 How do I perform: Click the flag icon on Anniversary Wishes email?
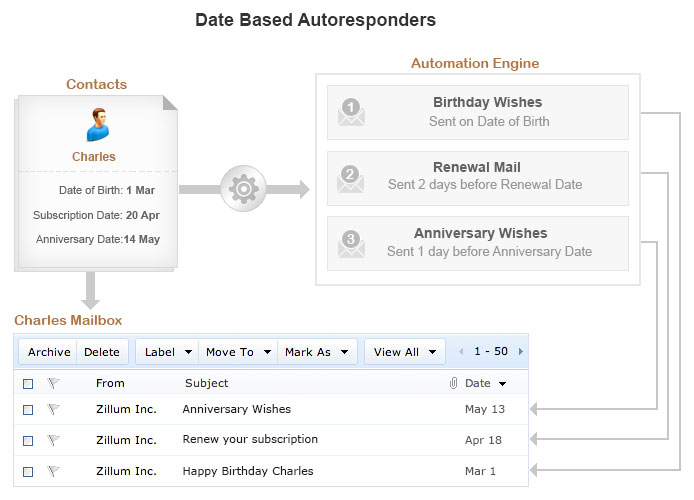53,409
